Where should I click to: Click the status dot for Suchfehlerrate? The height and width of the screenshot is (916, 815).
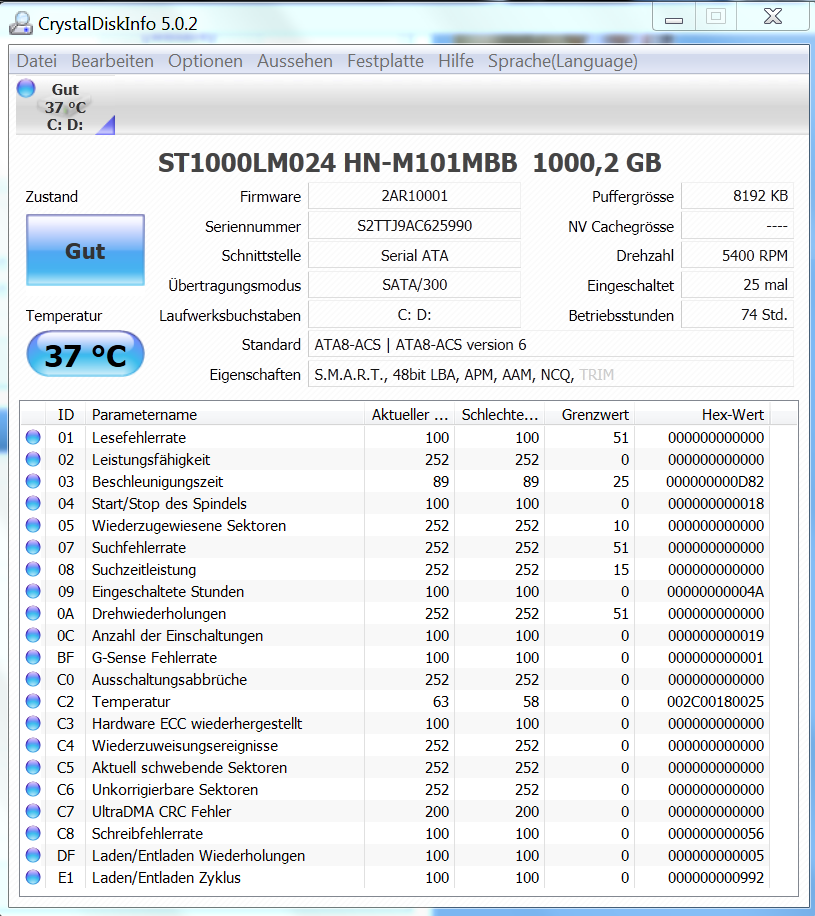[33, 547]
